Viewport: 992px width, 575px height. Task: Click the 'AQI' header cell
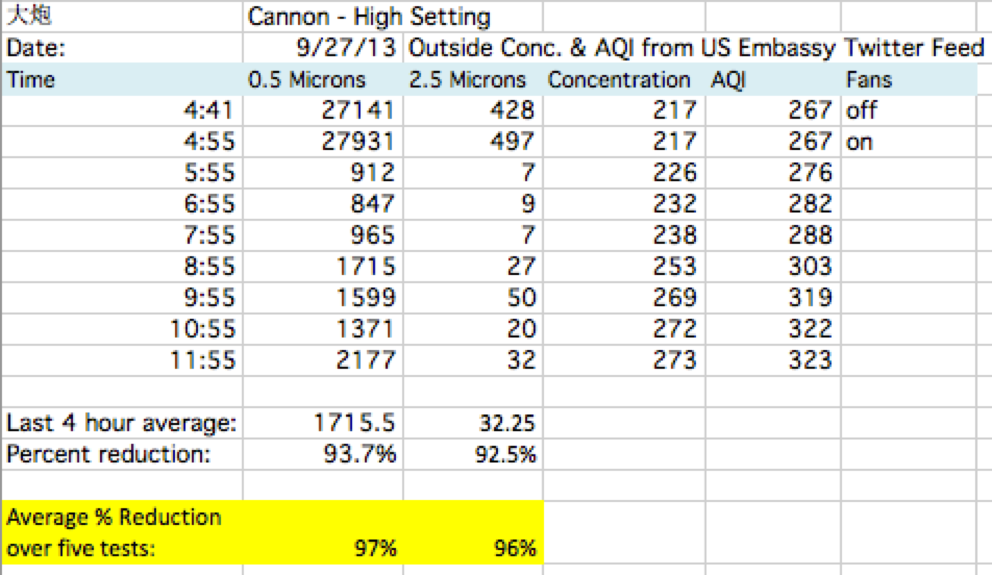[773, 80]
